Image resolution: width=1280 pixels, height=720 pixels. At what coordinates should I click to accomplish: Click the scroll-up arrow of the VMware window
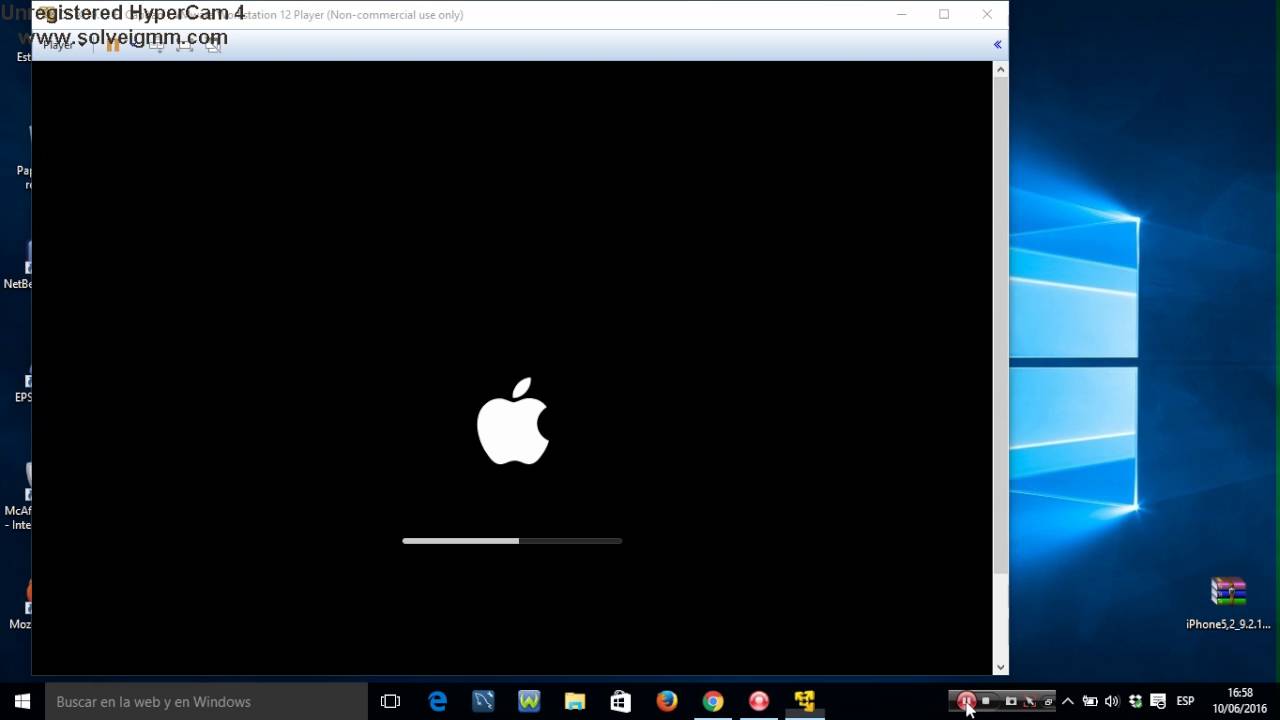tap(1000, 70)
